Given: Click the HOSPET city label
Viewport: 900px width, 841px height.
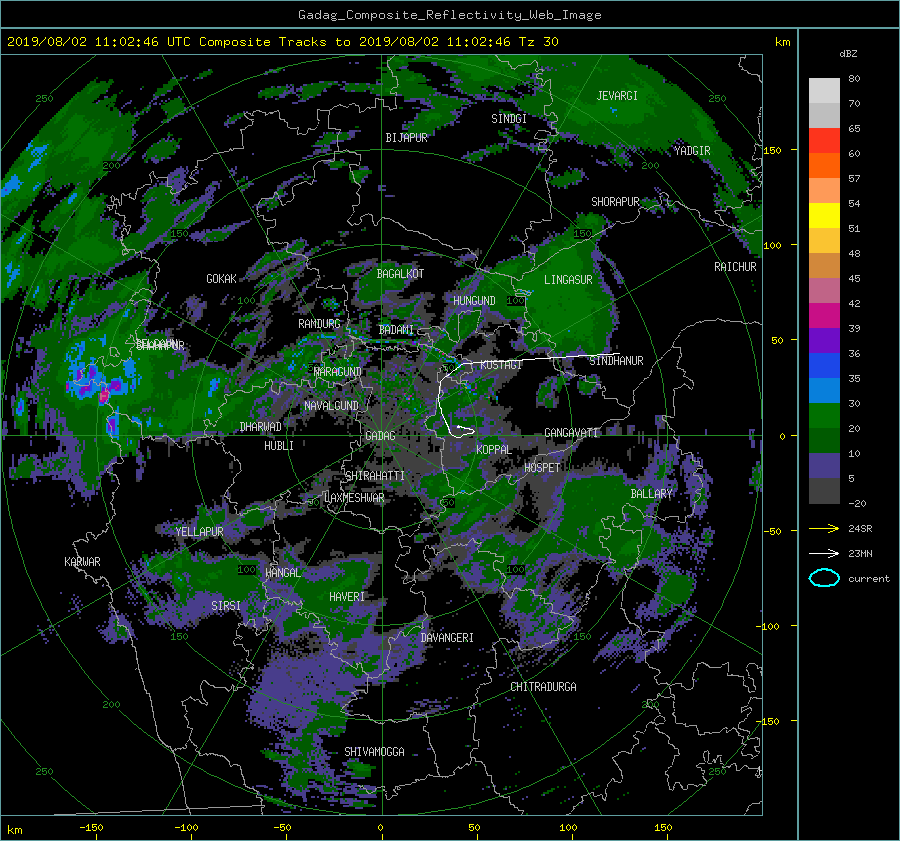Looking at the screenshot, I should (542, 468).
